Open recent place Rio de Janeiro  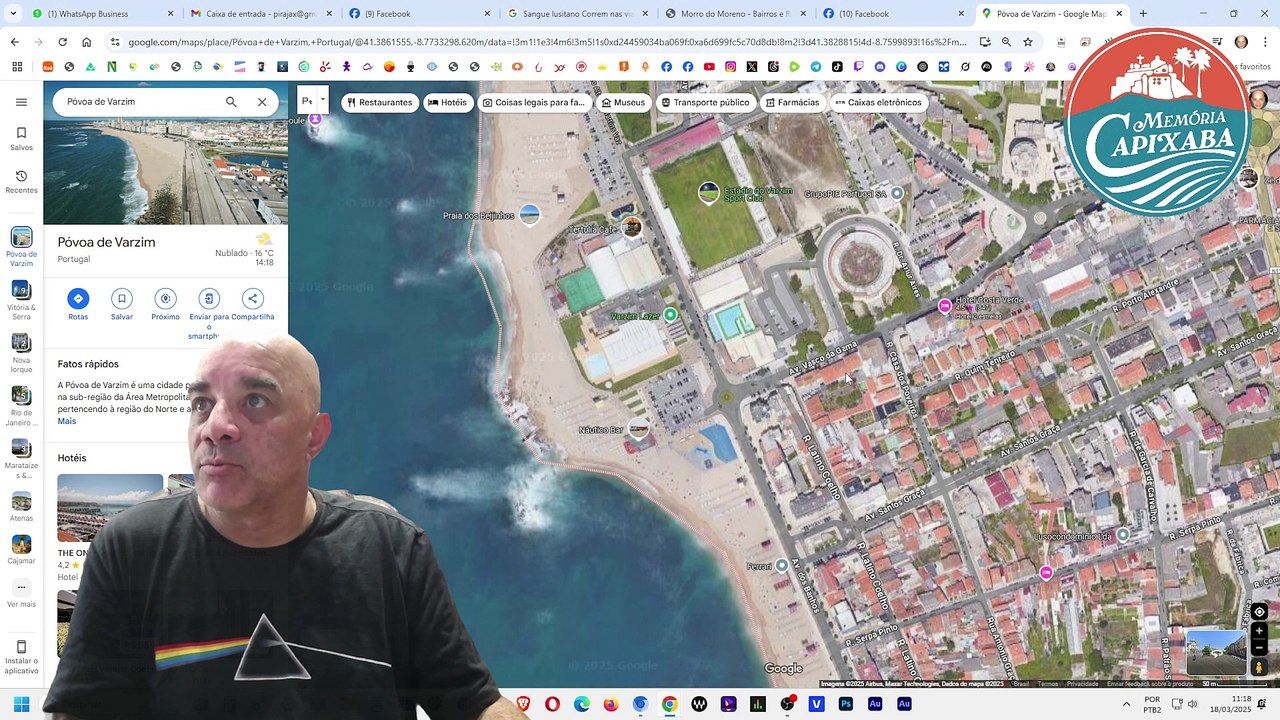(21, 405)
